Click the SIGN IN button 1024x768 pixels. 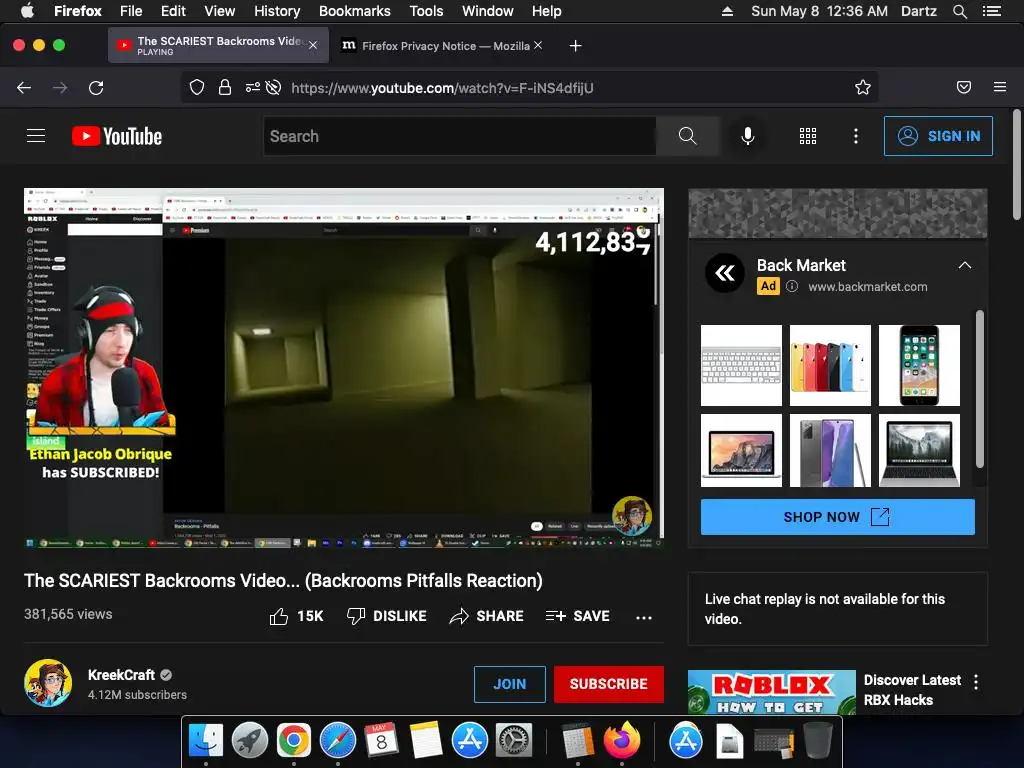click(x=938, y=136)
